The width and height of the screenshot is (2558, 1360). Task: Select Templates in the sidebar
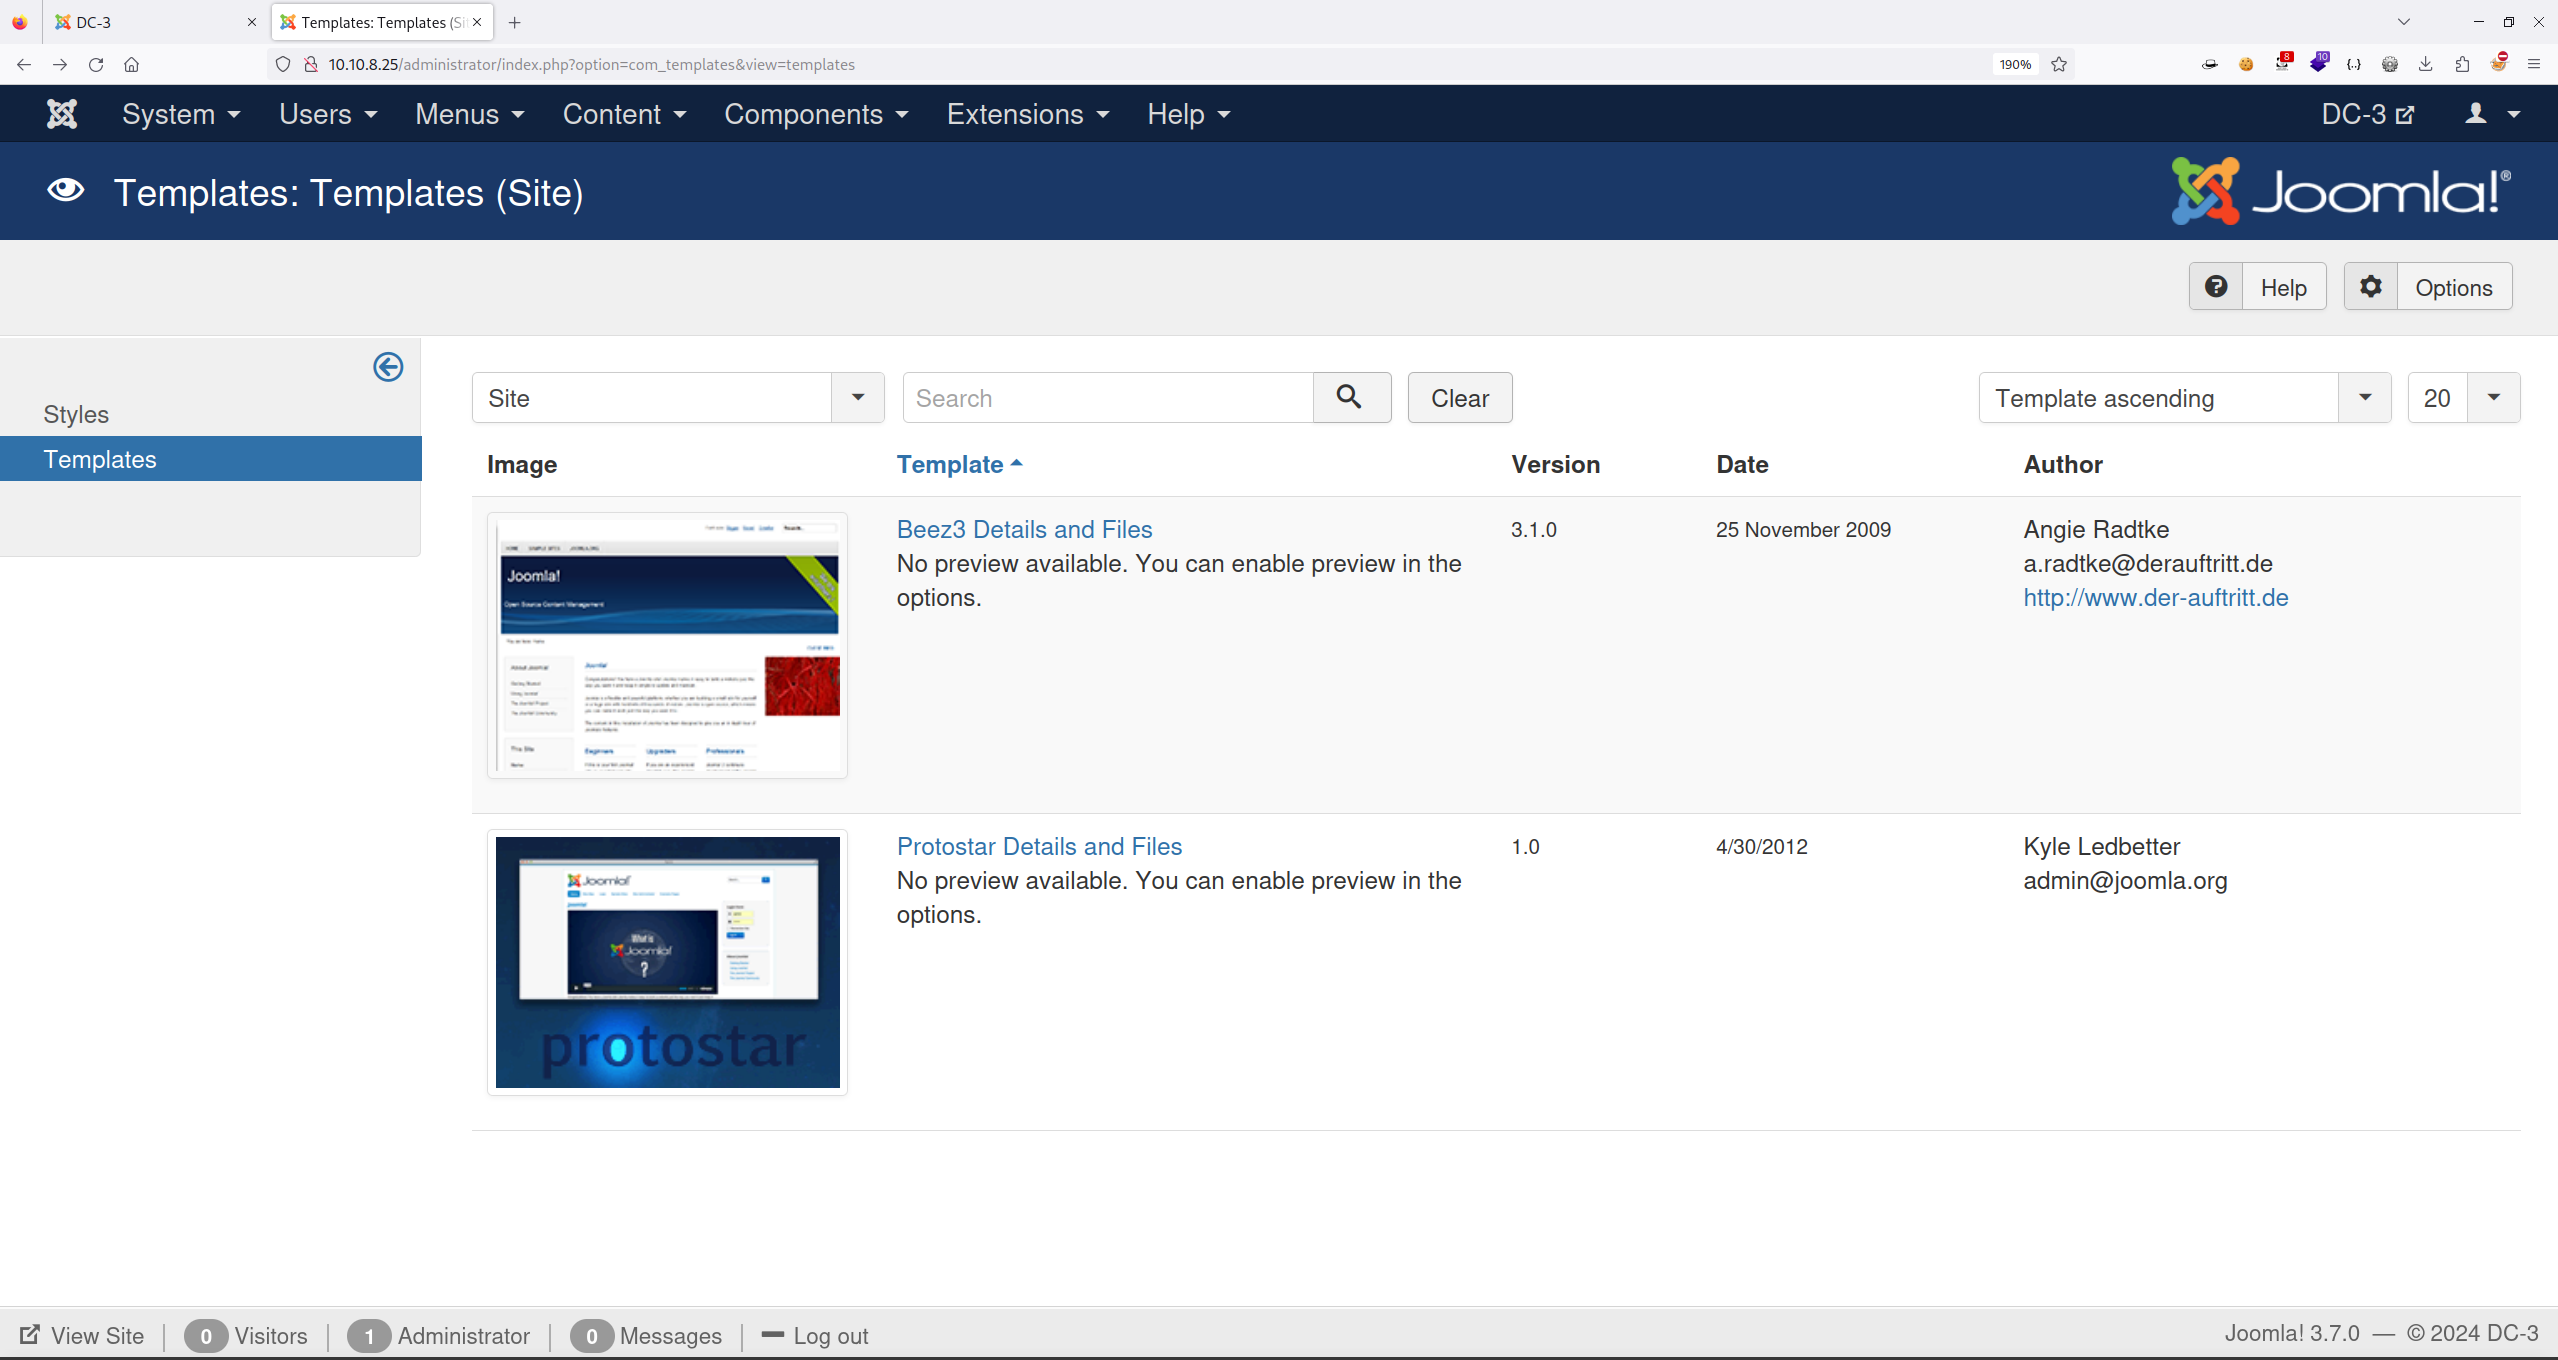211,459
